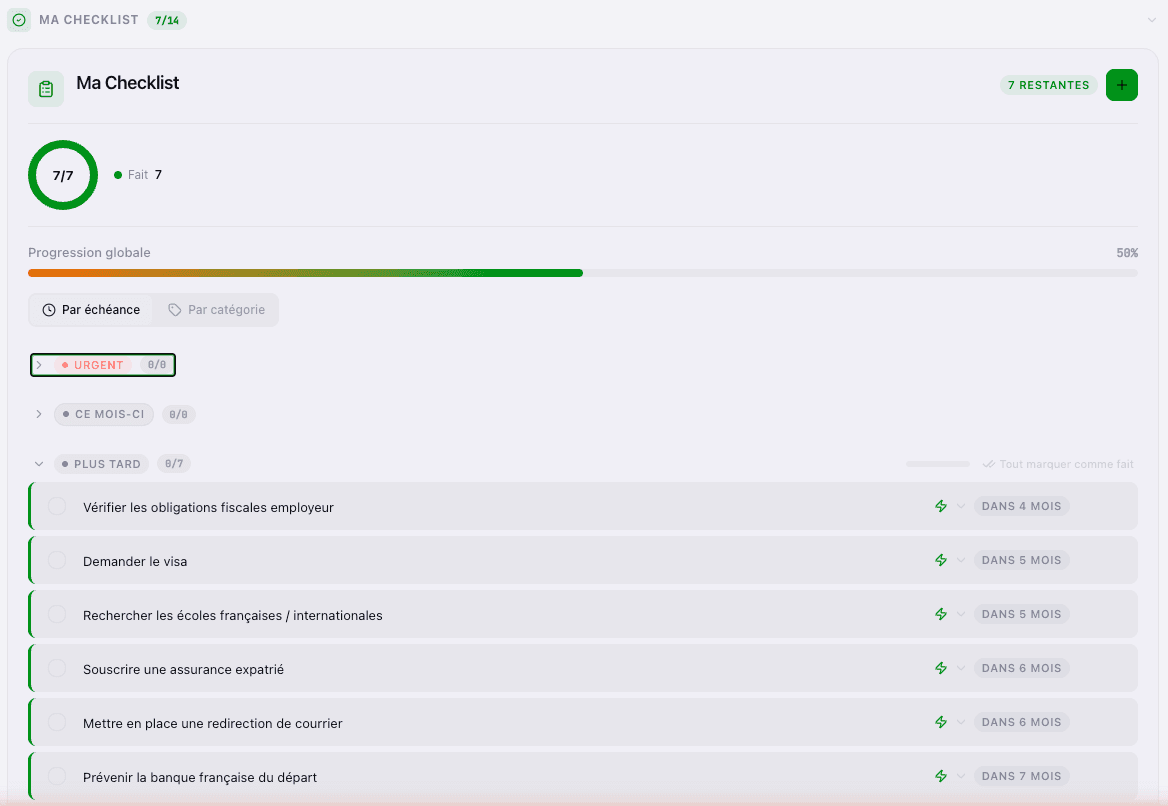Click the double-check icon near 'Tout marquer comme fait'
The height and width of the screenshot is (806, 1168).
pyautogui.click(x=990, y=464)
